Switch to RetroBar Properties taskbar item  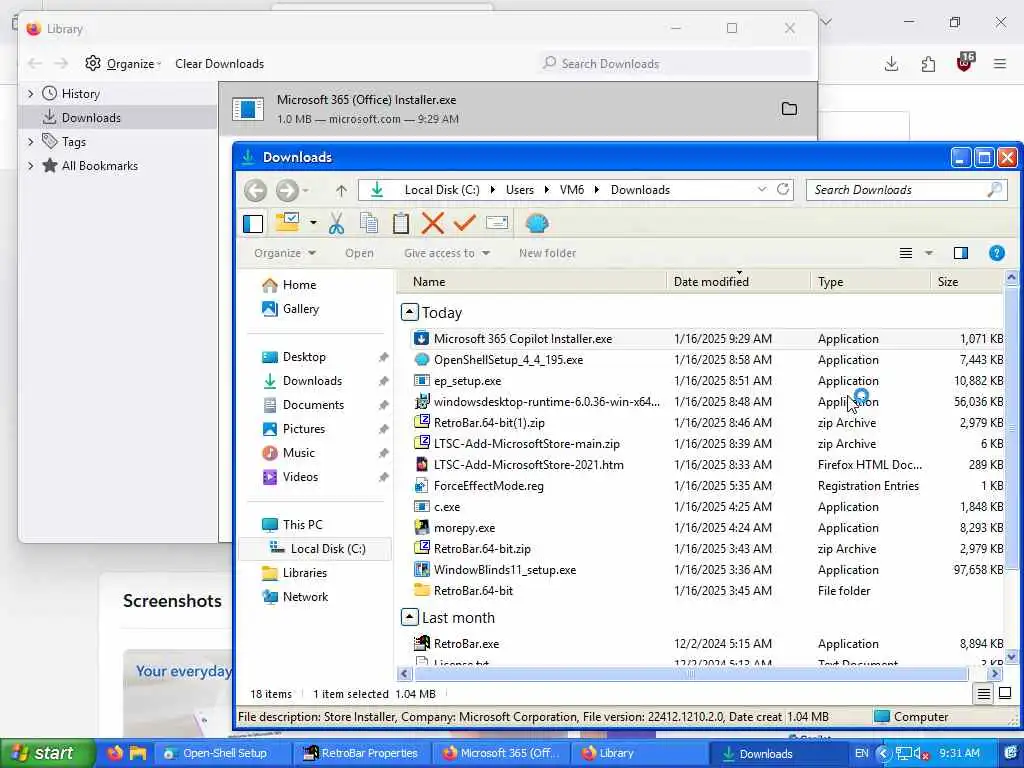click(x=361, y=753)
